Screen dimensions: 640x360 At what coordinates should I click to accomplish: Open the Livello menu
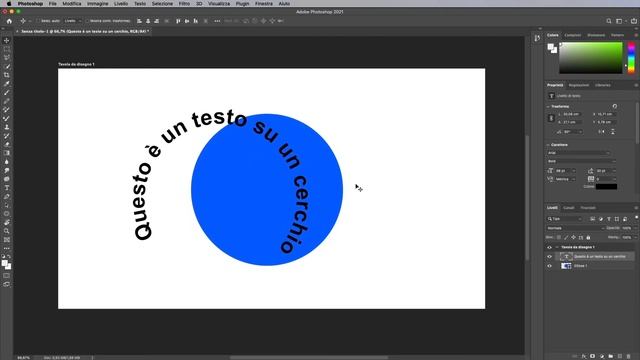[121, 4]
